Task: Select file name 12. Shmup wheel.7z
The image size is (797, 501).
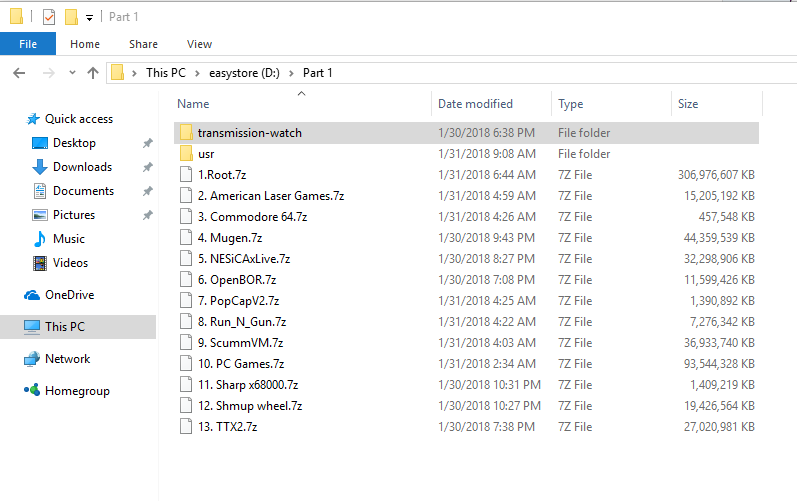Action: pyautogui.click(x=250, y=406)
